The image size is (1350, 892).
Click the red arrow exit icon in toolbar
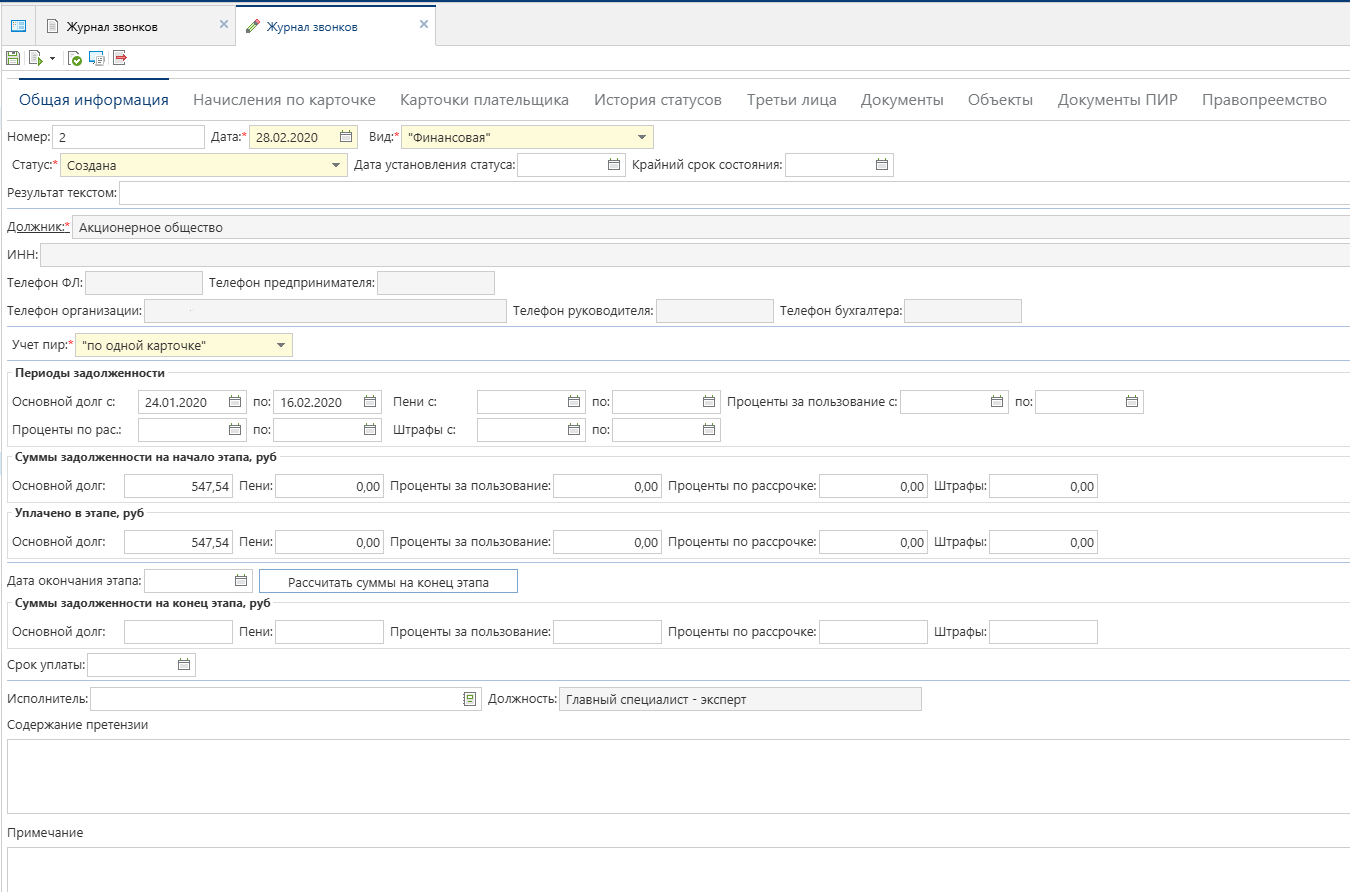click(120, 58)
